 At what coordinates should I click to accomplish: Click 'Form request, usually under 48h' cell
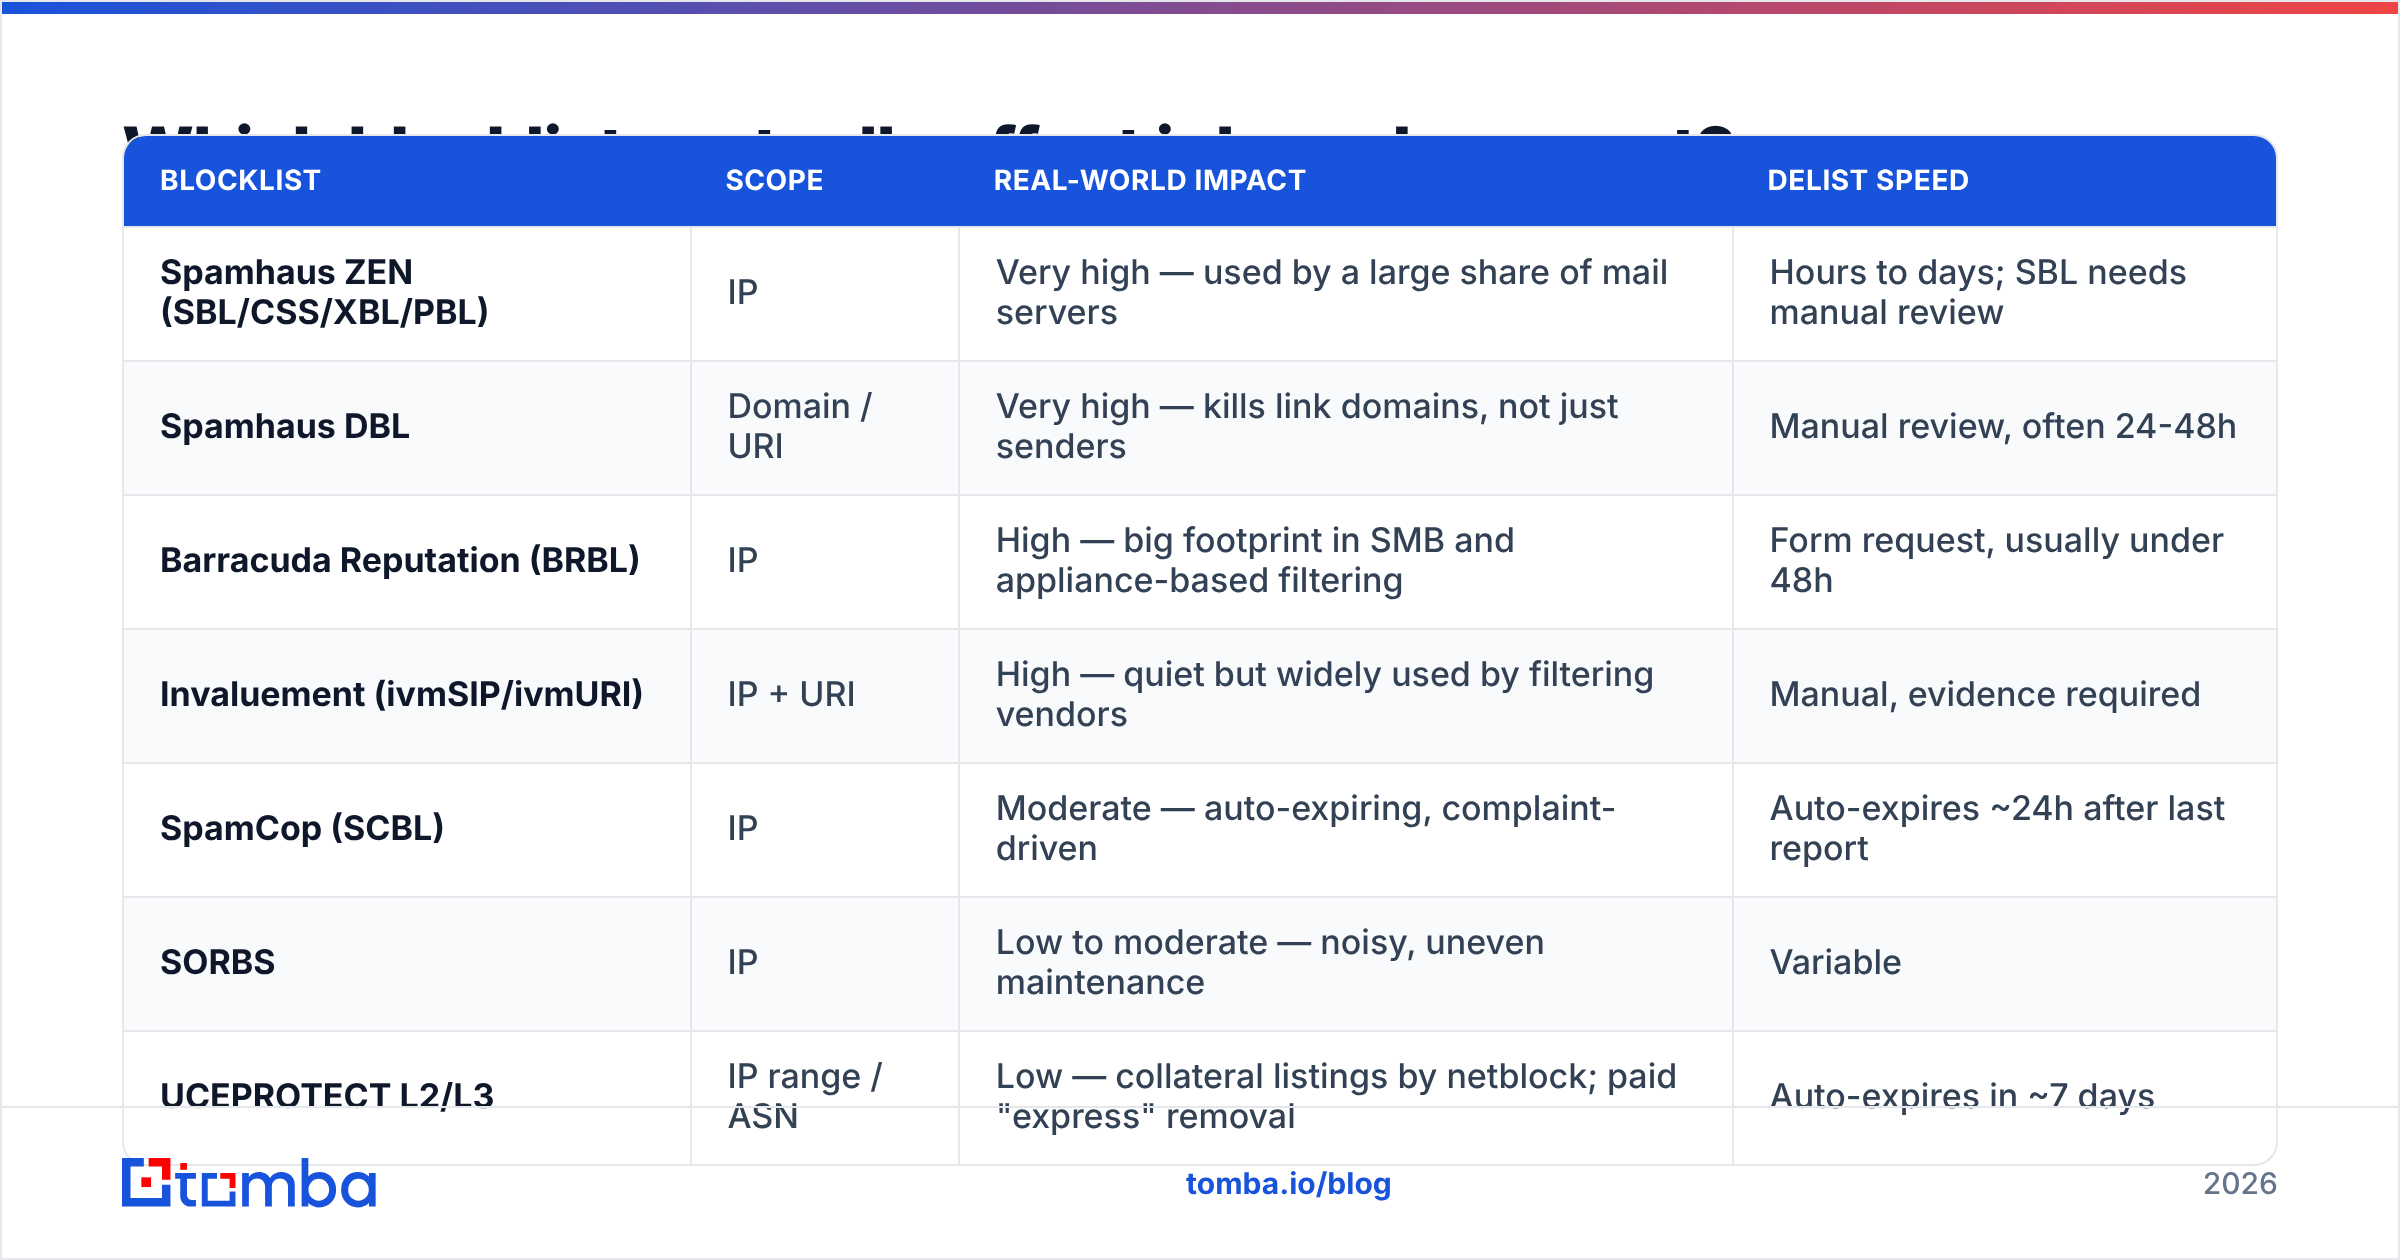pos(2005,561)
